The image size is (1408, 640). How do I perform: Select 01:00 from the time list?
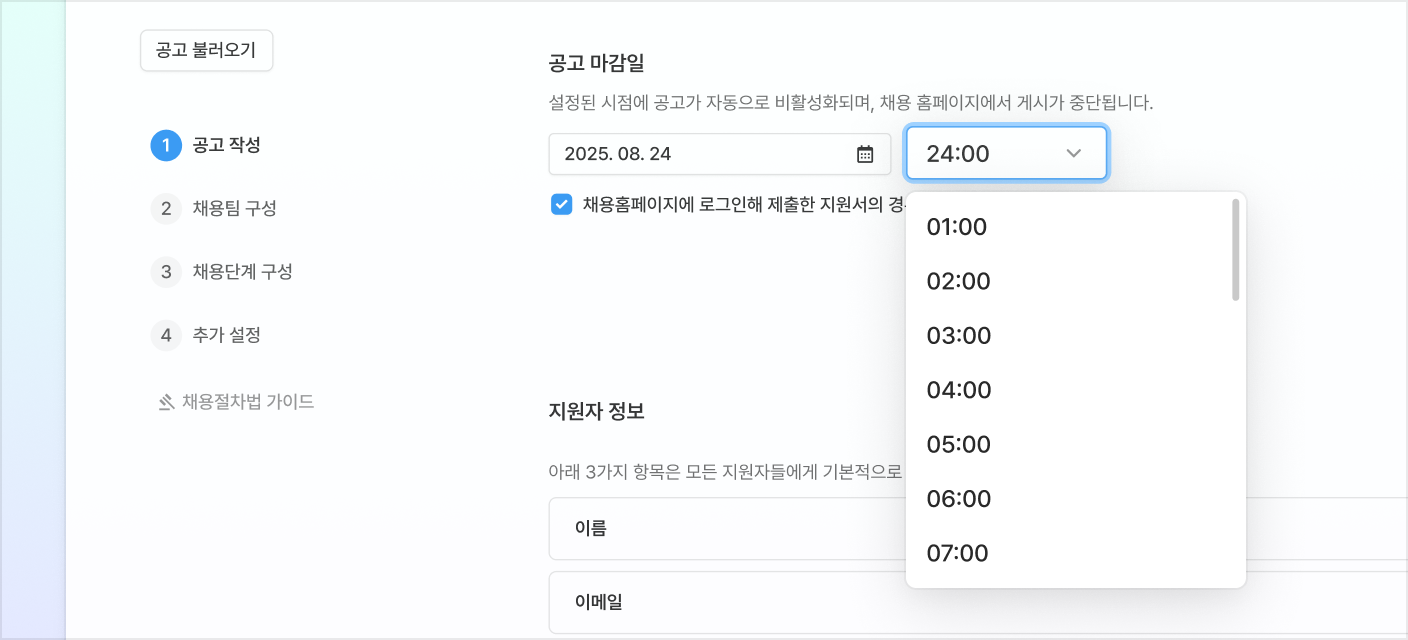click(x=957, y=227)
